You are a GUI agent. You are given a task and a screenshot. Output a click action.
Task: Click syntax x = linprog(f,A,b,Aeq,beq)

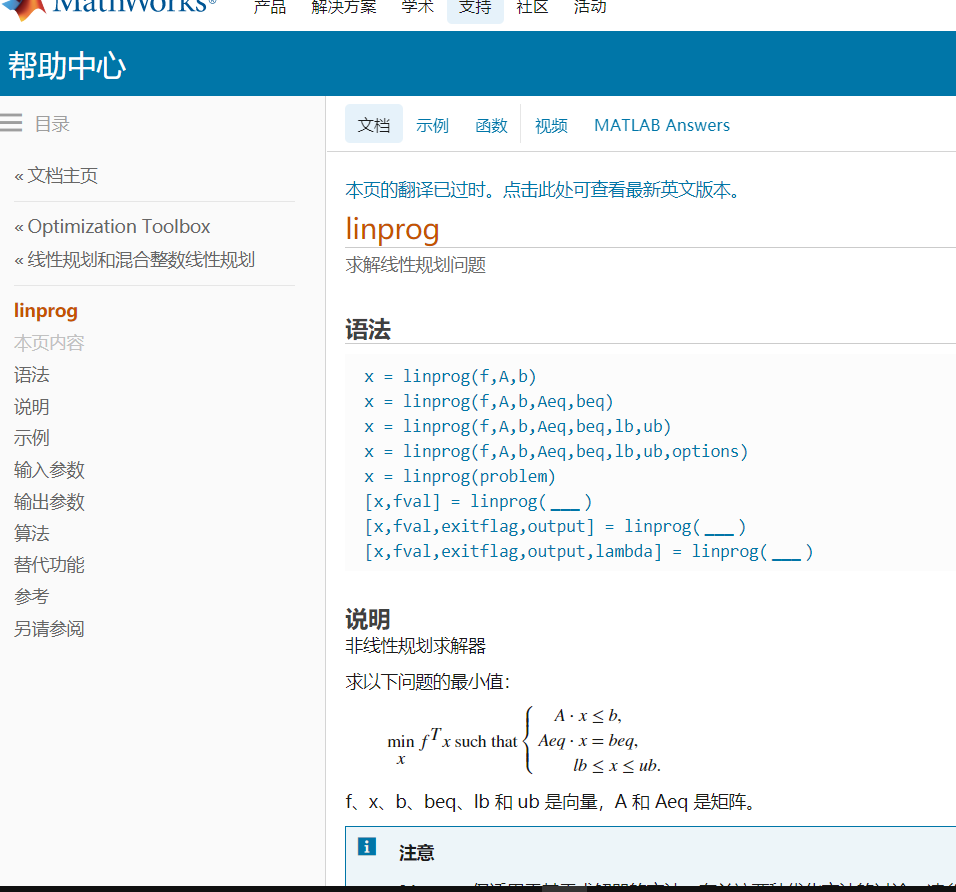point(488,401)
